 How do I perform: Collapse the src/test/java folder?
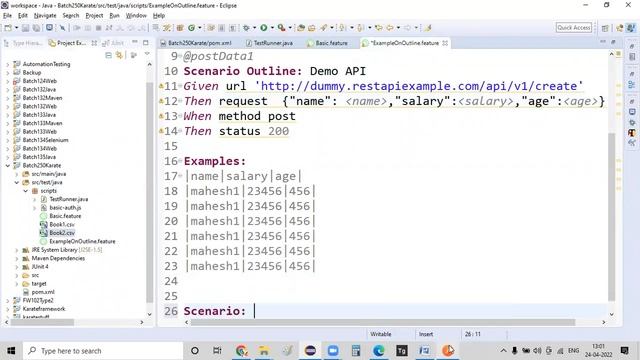[17, 182]
